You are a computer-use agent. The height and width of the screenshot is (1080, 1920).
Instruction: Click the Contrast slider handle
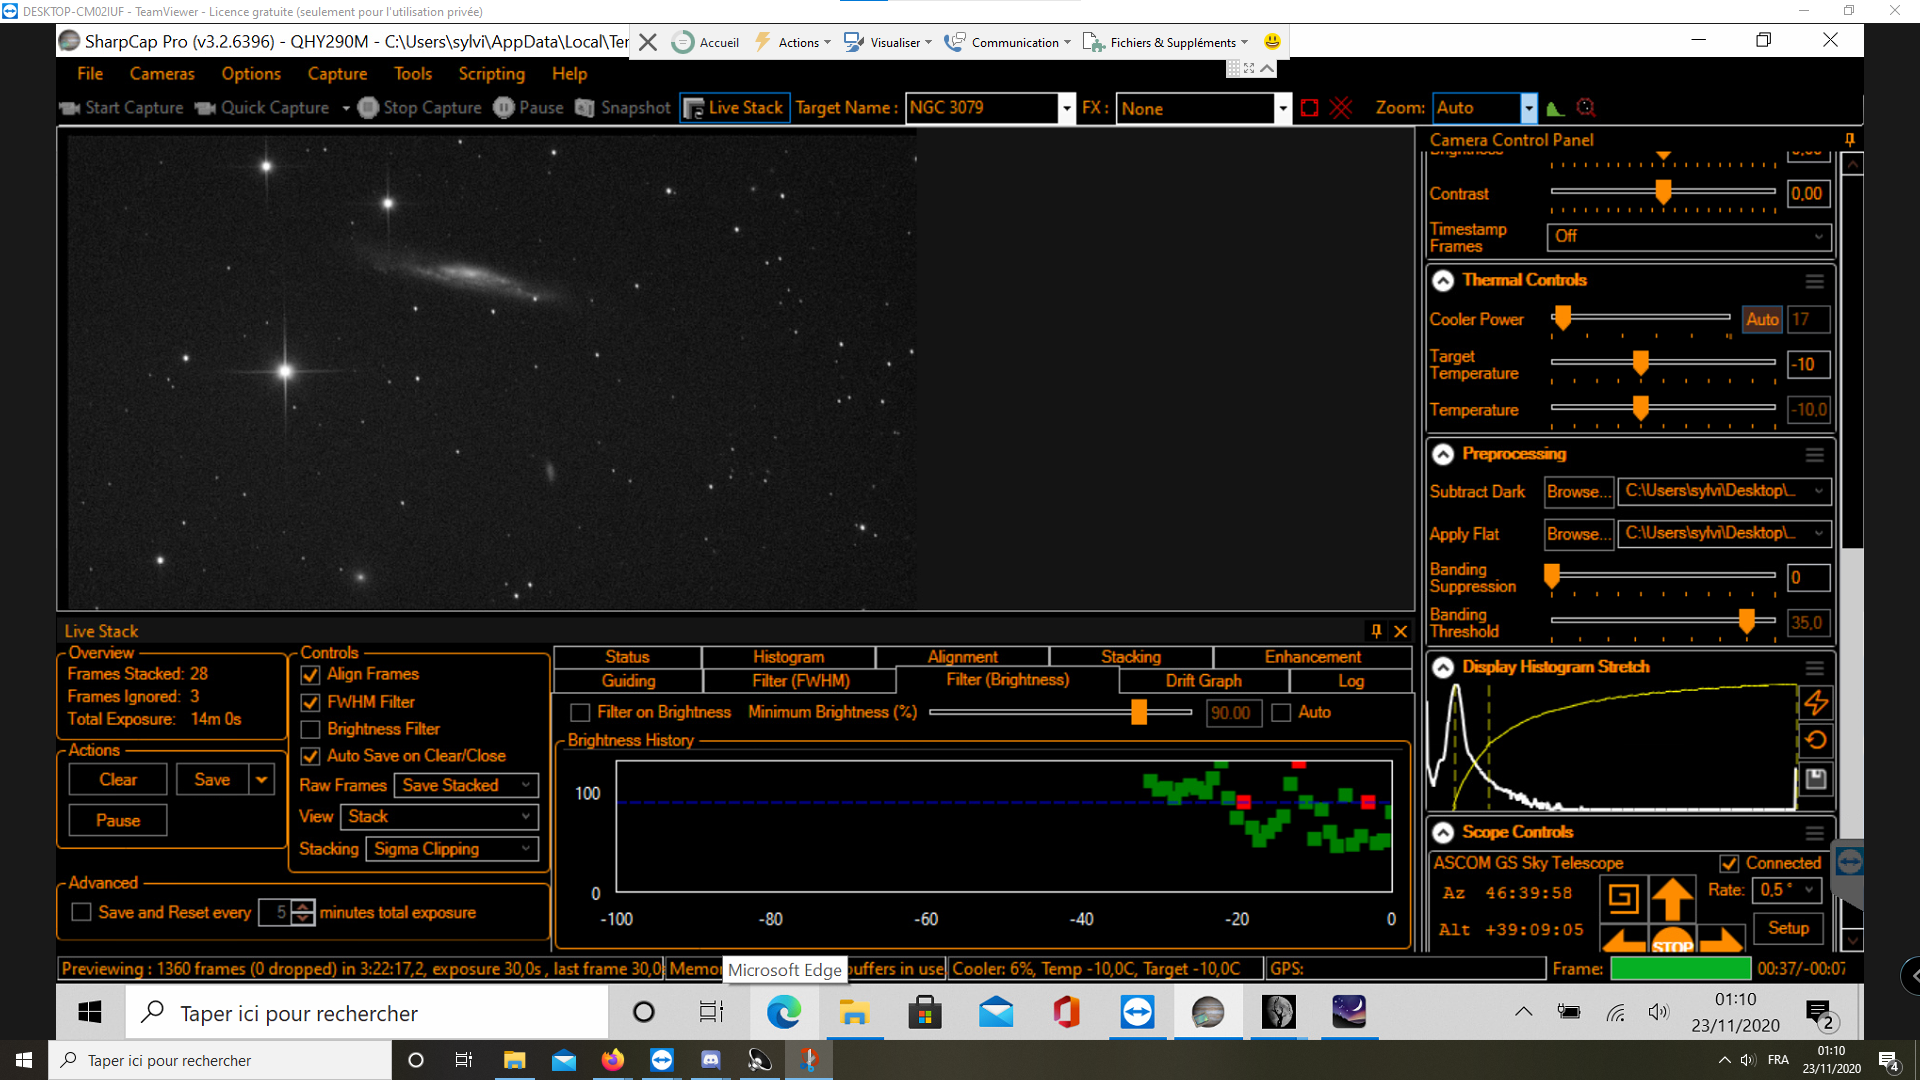(1663, 192)
